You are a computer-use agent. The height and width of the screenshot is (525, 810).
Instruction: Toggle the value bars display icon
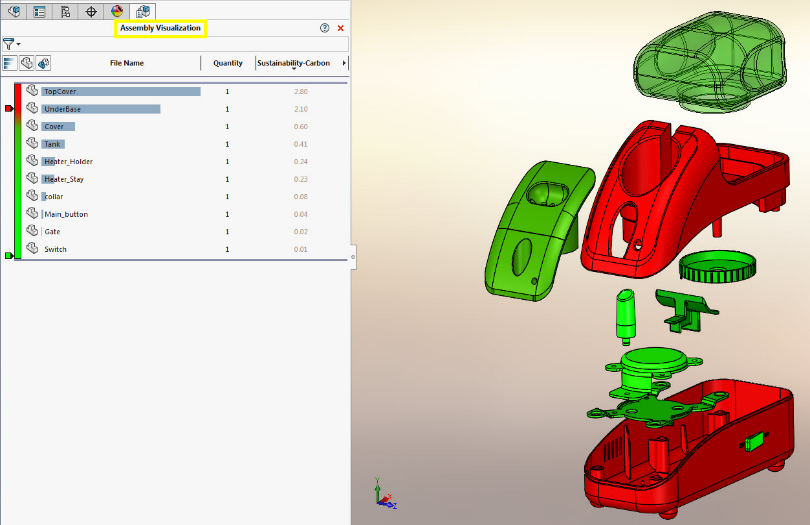(x=10, y=63)
